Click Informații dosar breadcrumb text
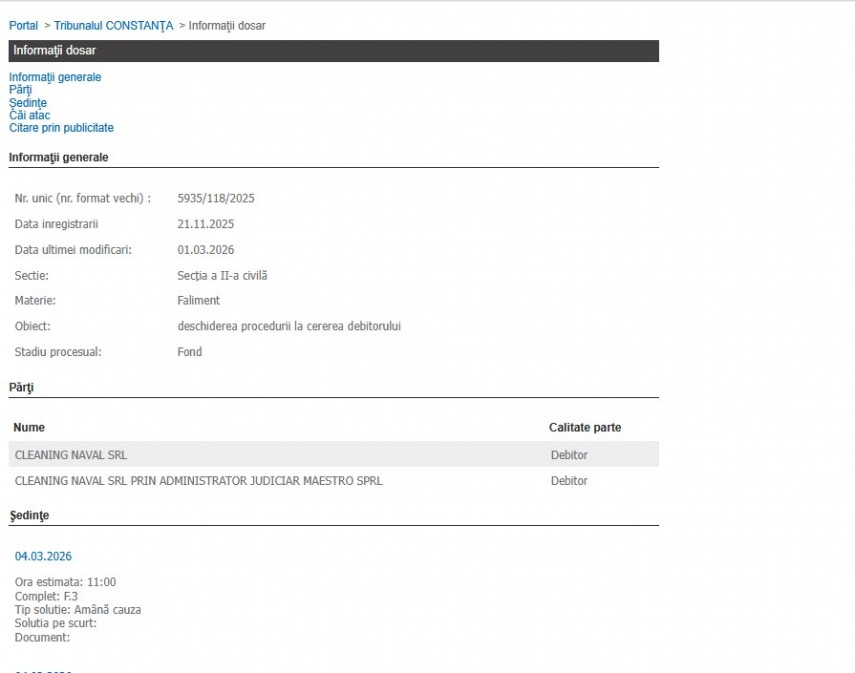 (227, 25)
